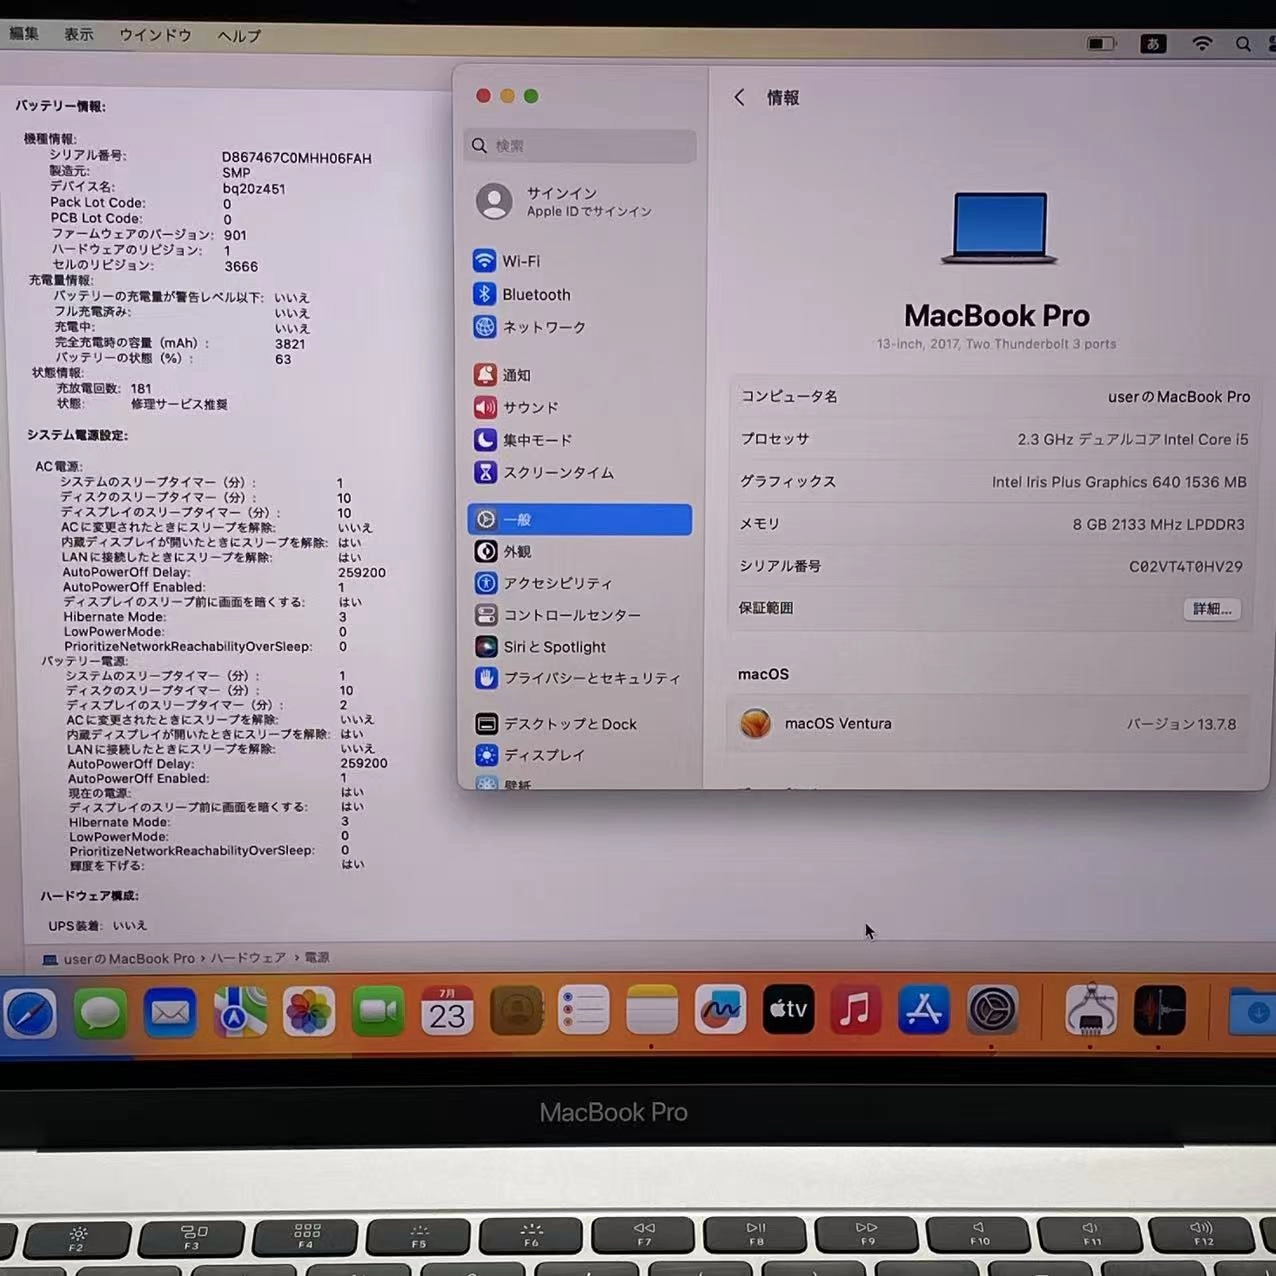Screen dimensions: 1276x1276
Task: Go back using the chevron beside 情報
Action: click(739, 97)
